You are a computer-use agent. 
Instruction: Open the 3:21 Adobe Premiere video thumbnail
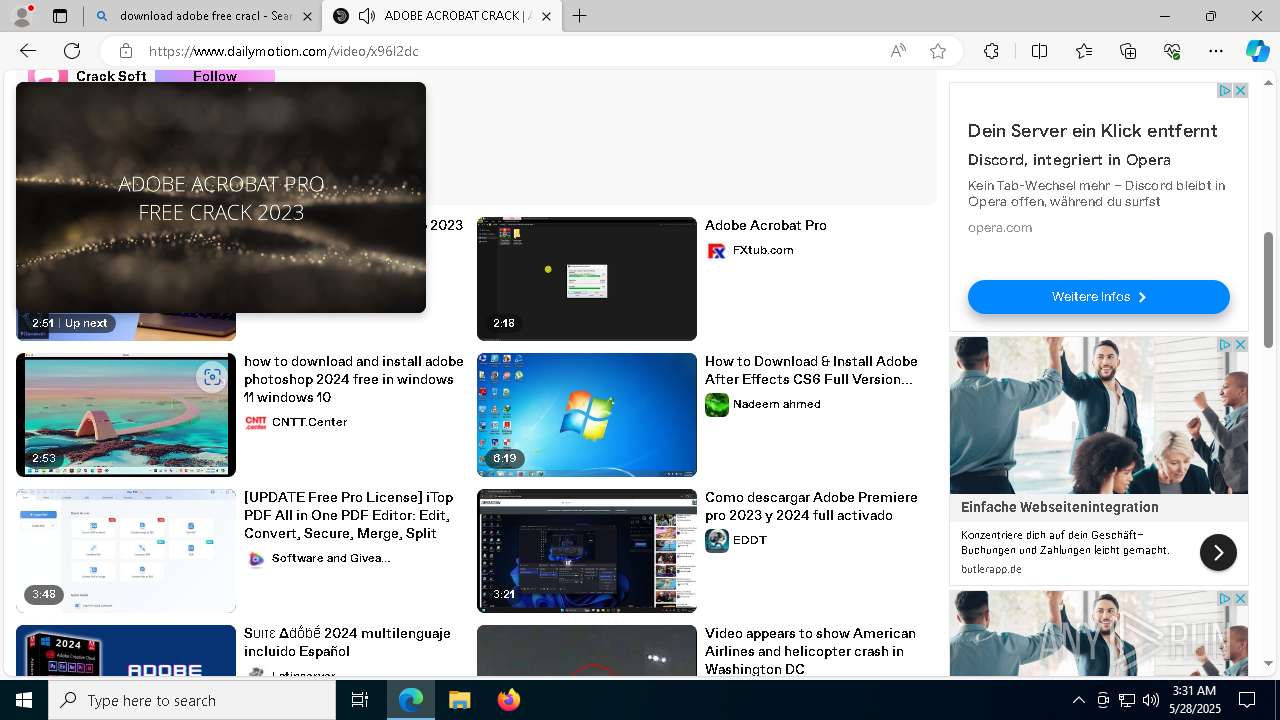[x=587, y=551]
